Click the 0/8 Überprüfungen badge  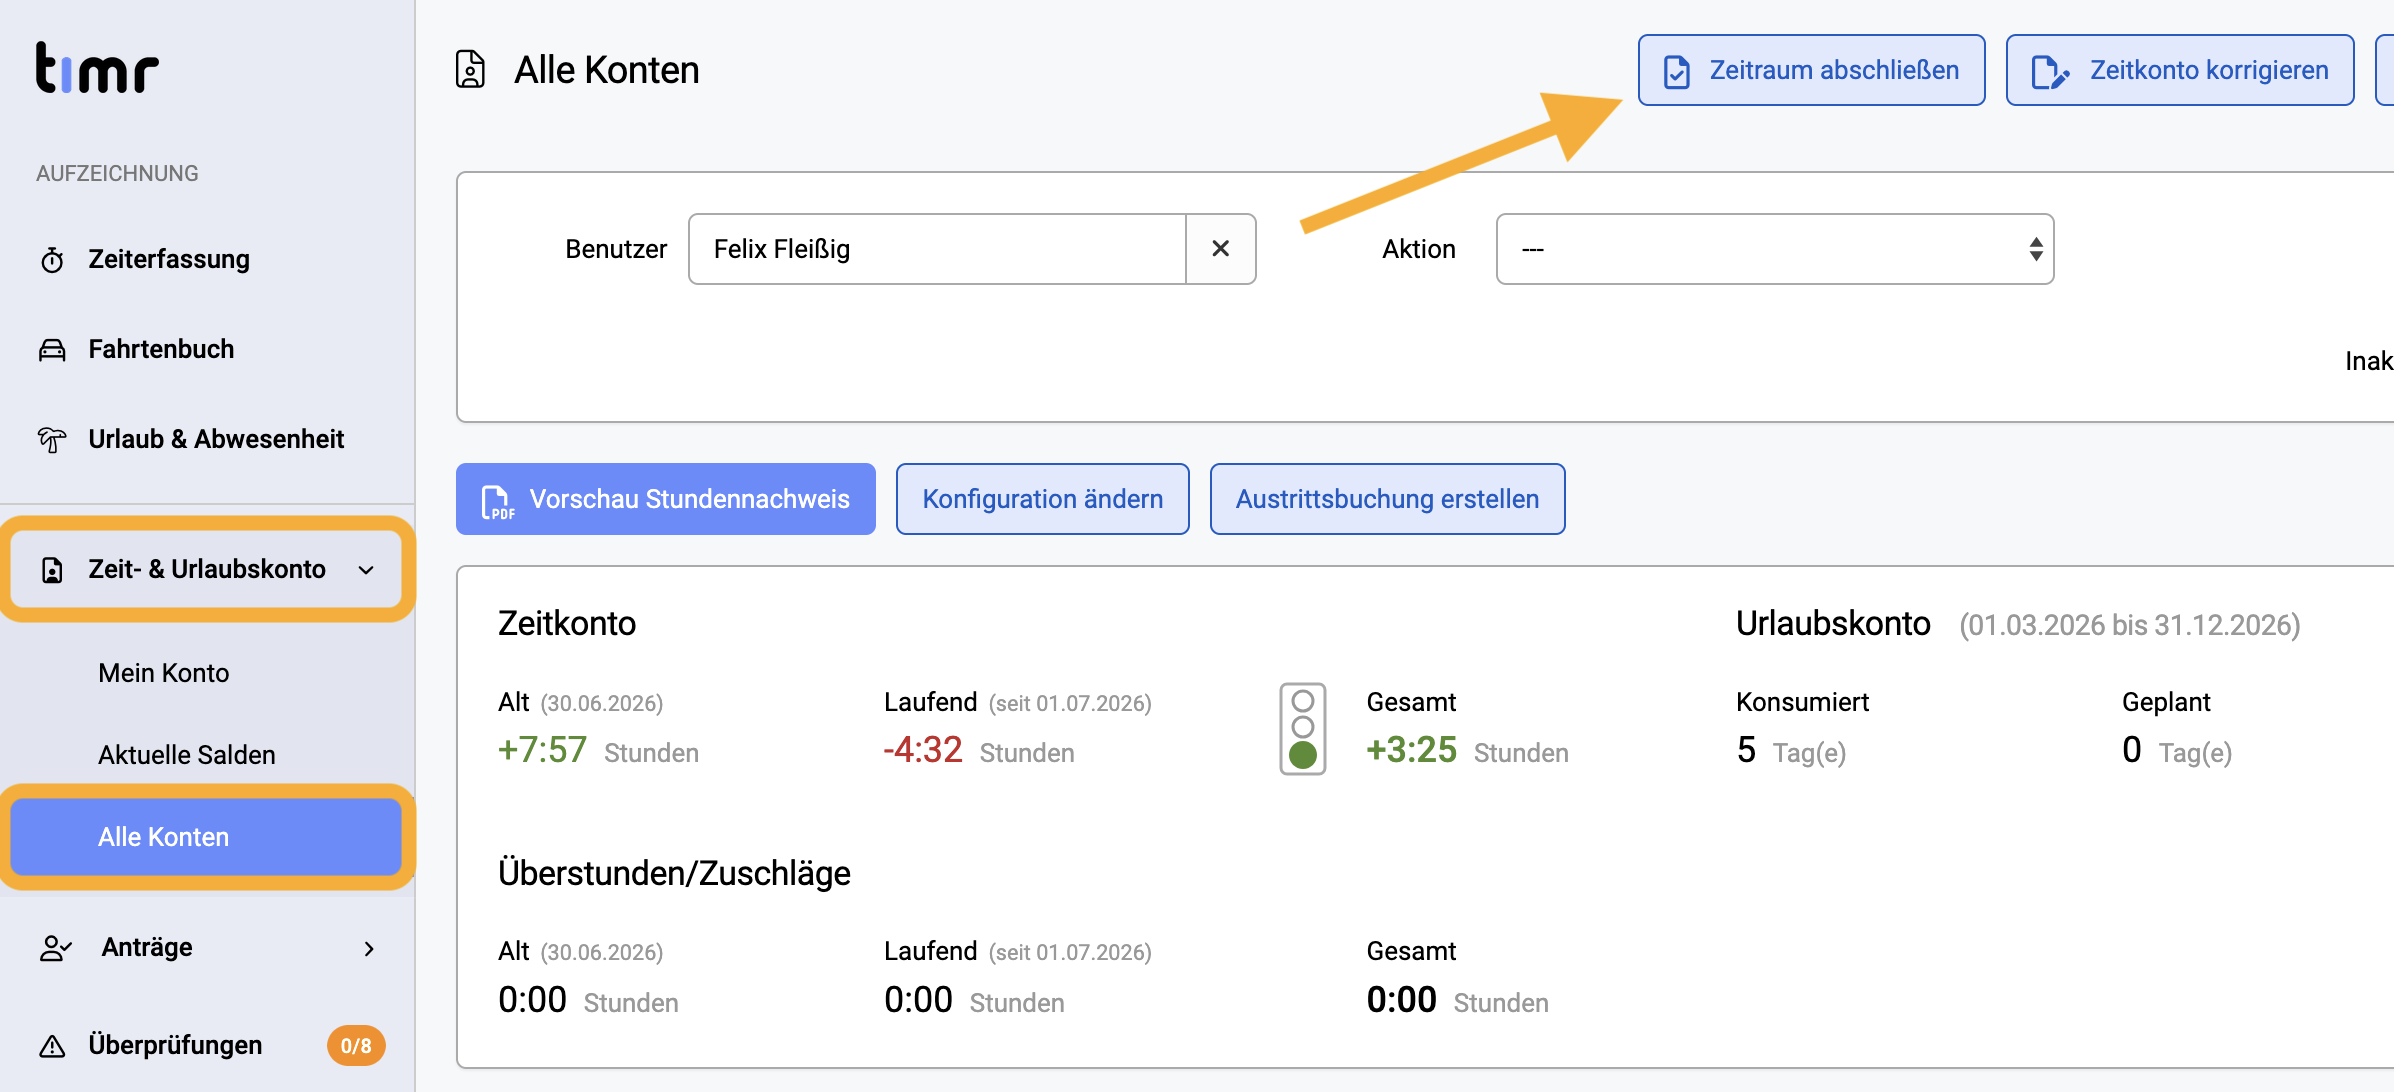356,1046
